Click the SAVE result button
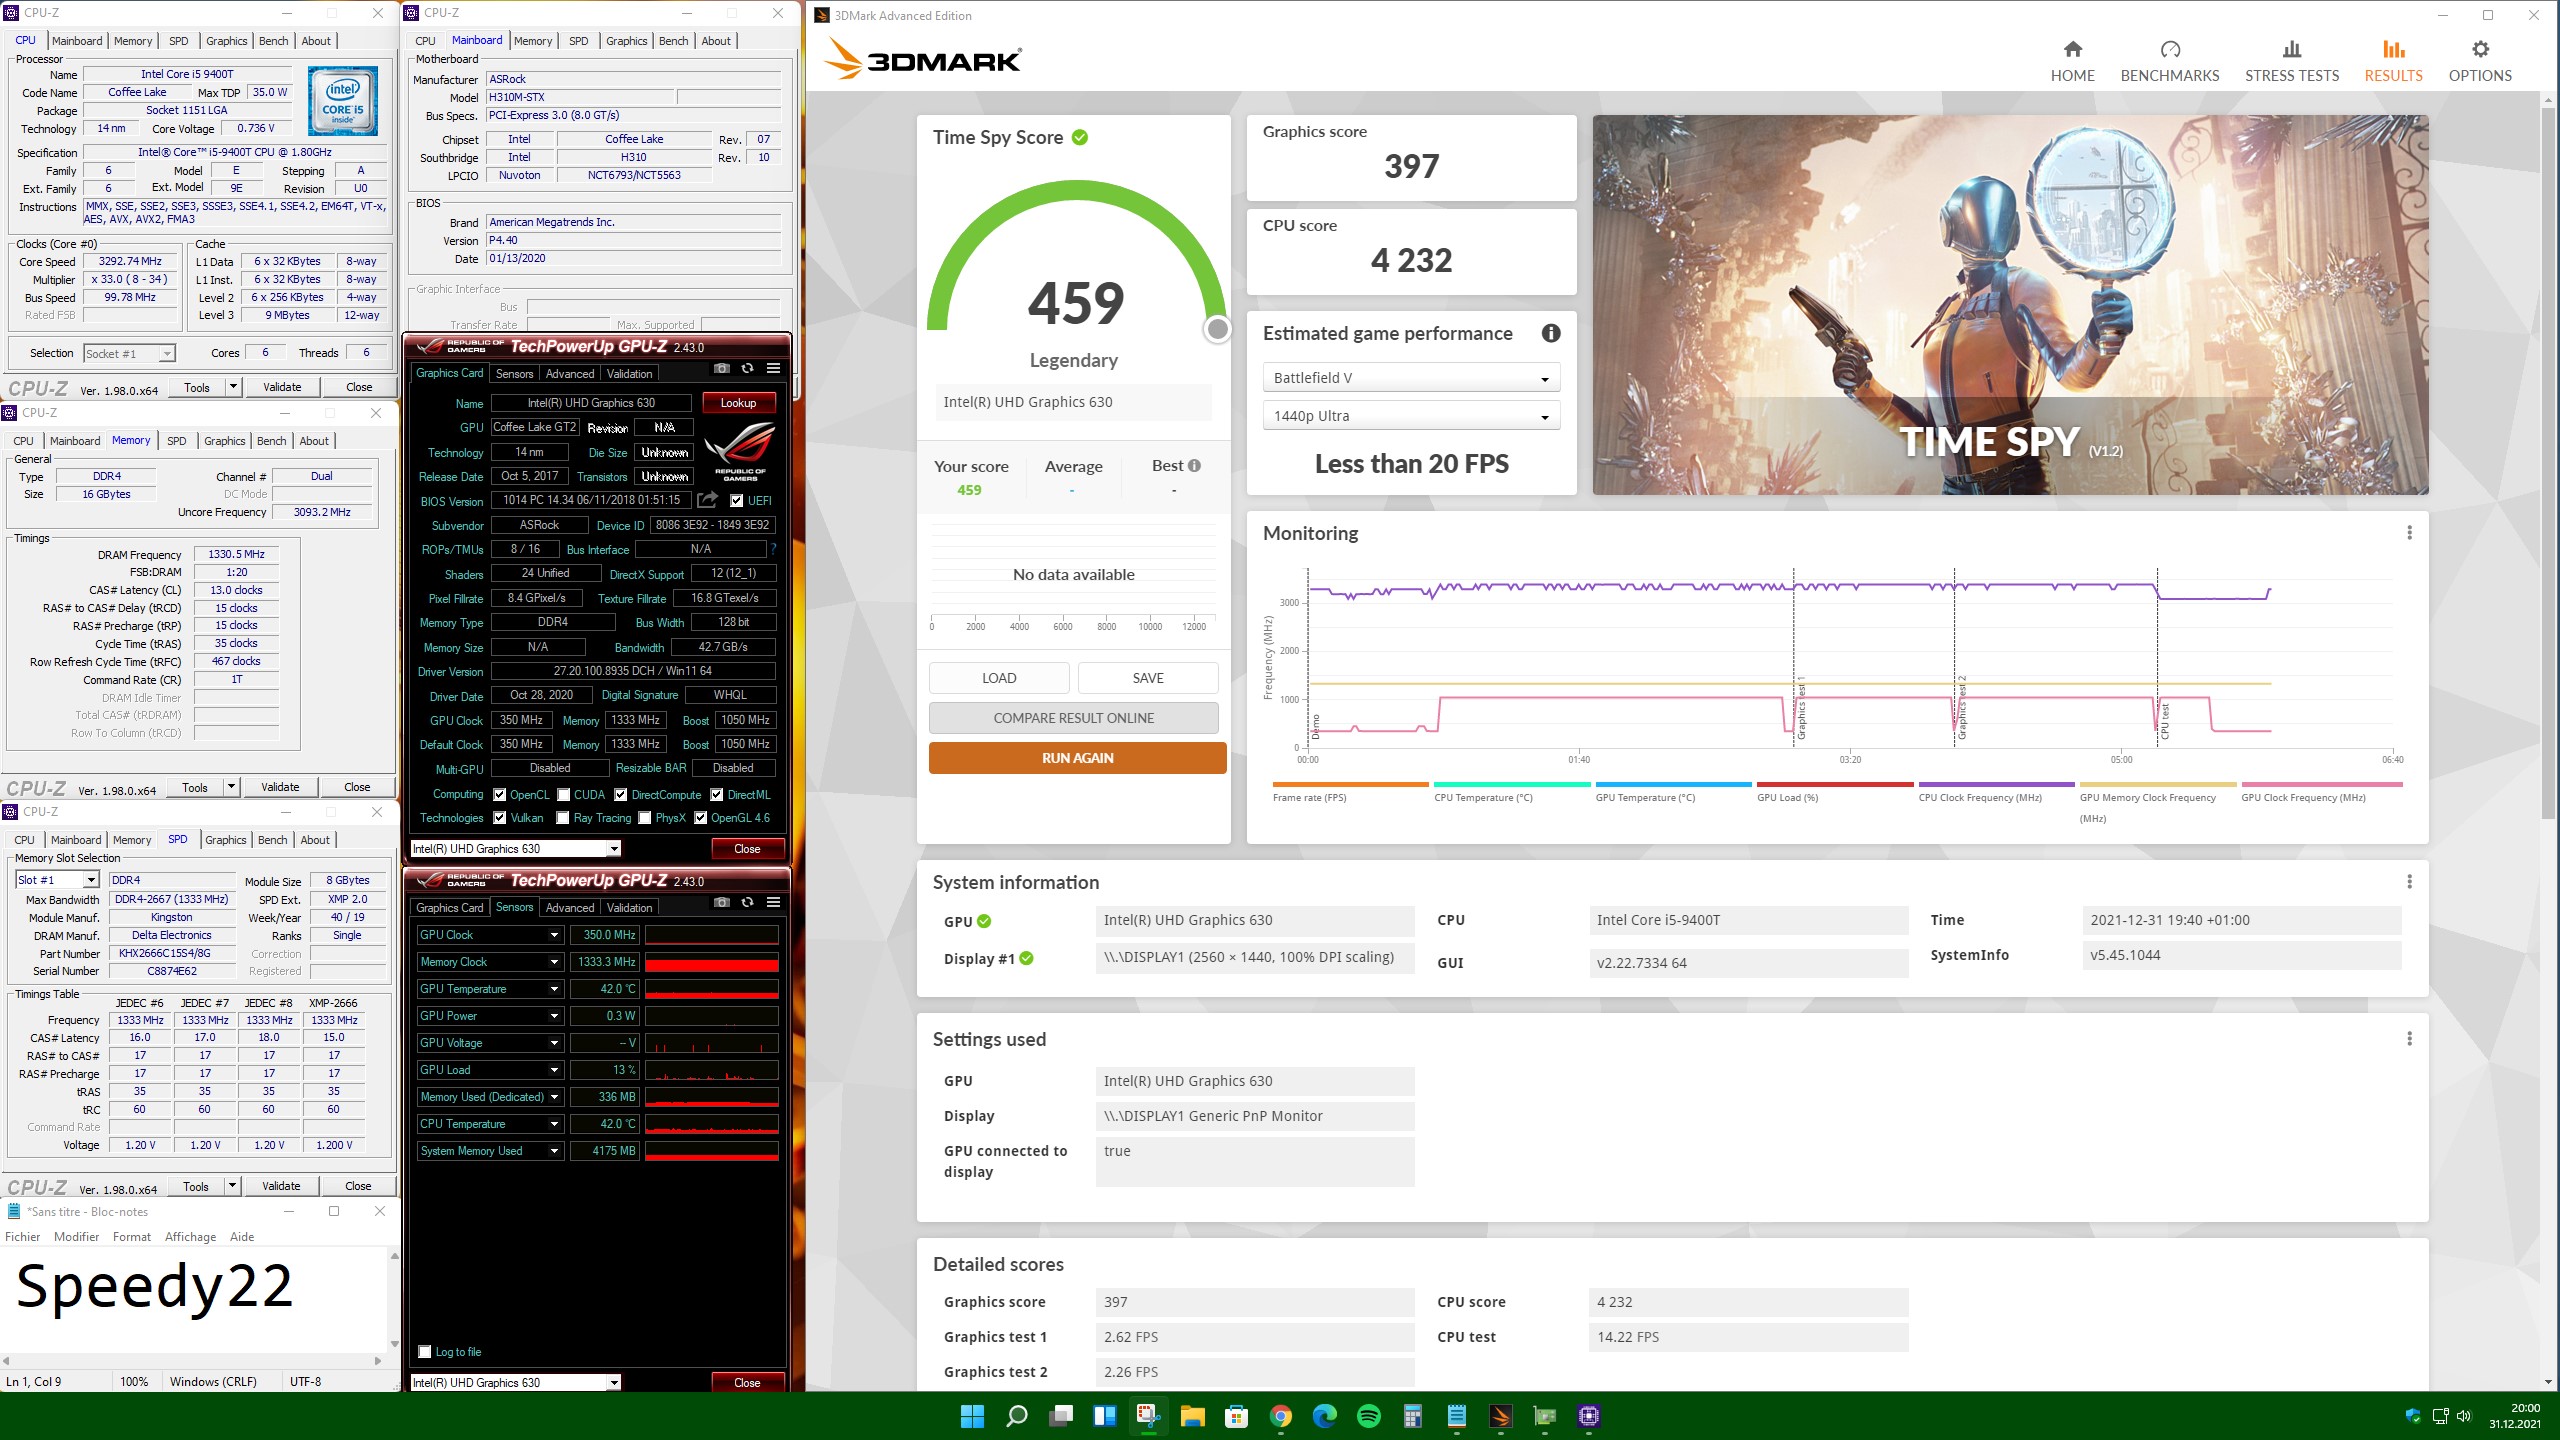This screenshot has height=1440, width=2560. (x=1147, y=678)
